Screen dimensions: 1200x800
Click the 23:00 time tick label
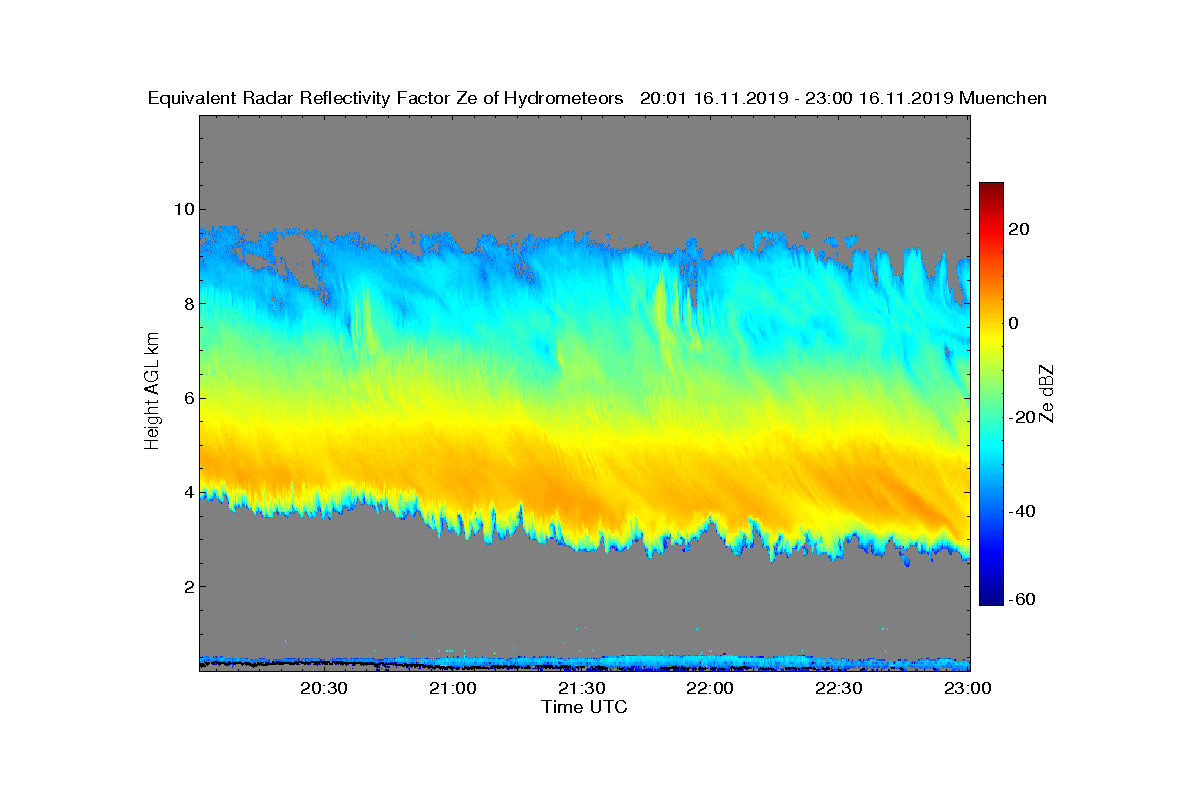(x=969, y=689)
